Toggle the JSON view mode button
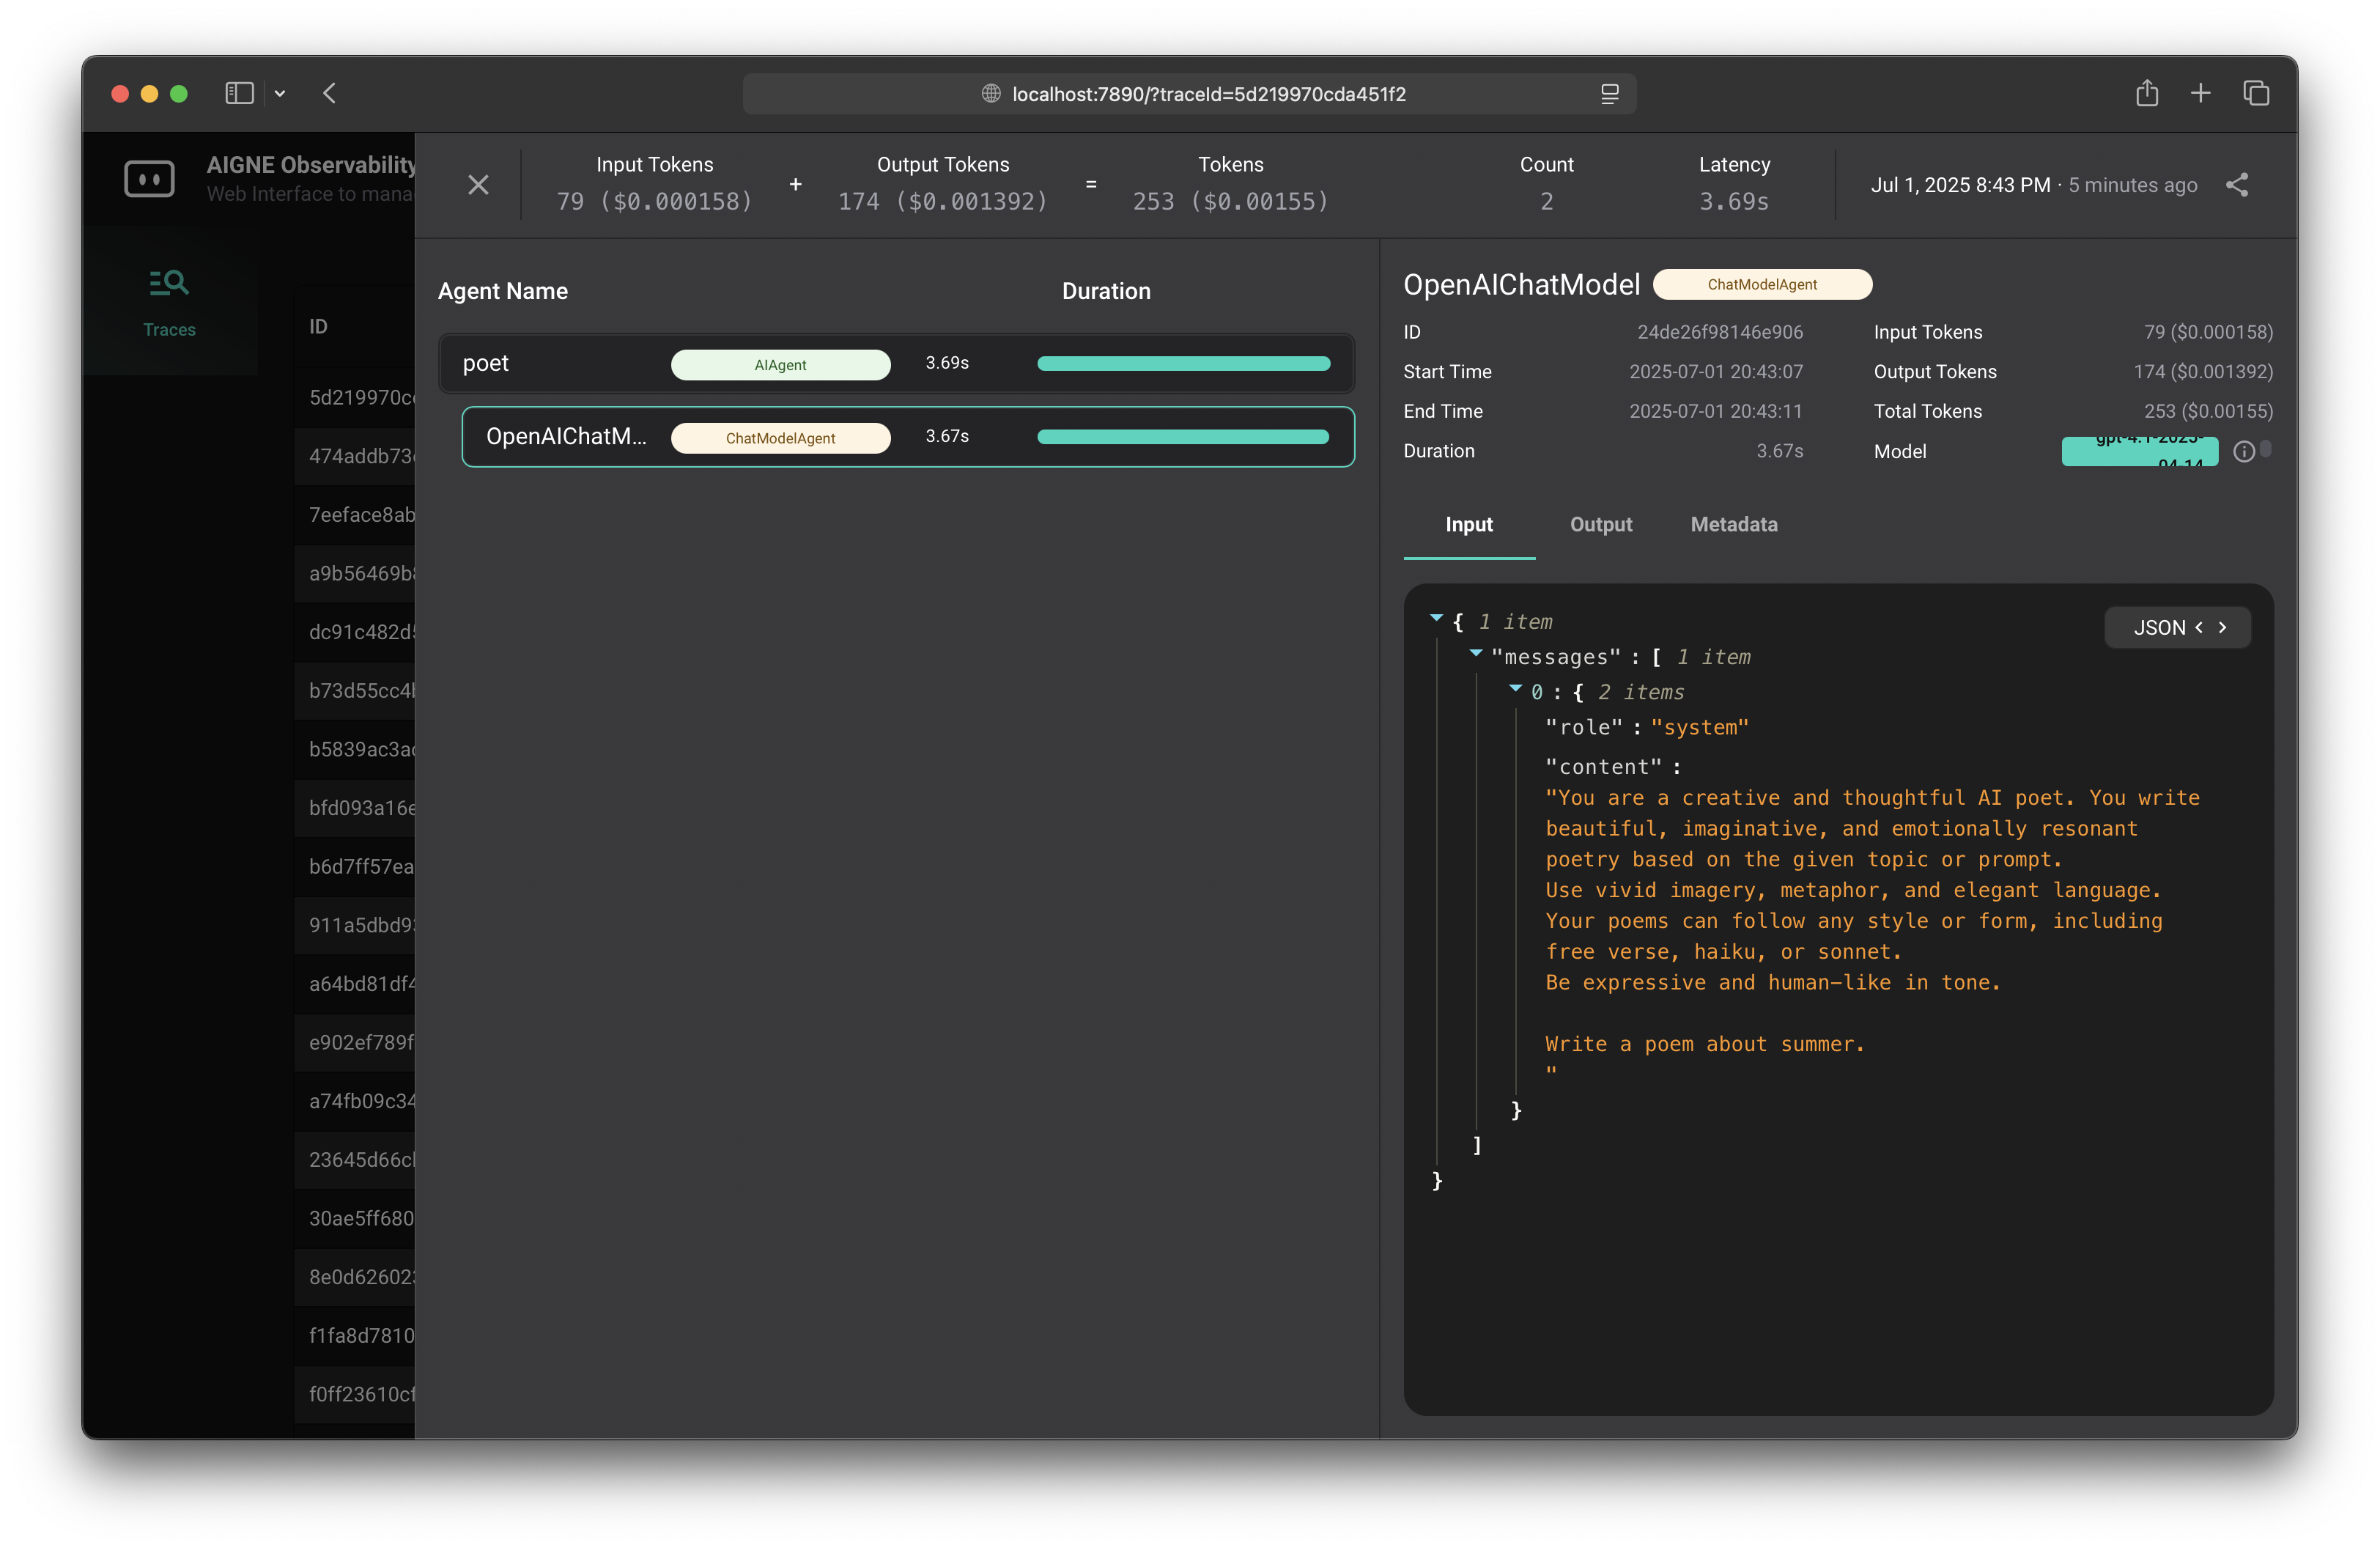2380x1548 pixels. pyautogui.click(x=2177, y=627)
